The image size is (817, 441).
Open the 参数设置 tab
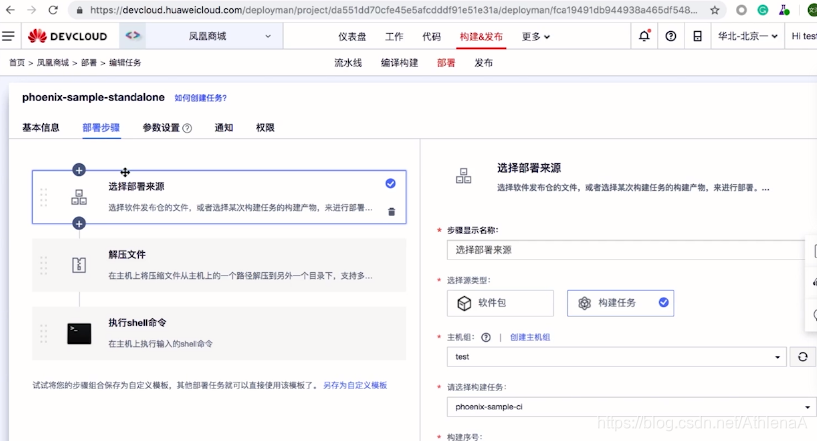(x=161, y=128)
